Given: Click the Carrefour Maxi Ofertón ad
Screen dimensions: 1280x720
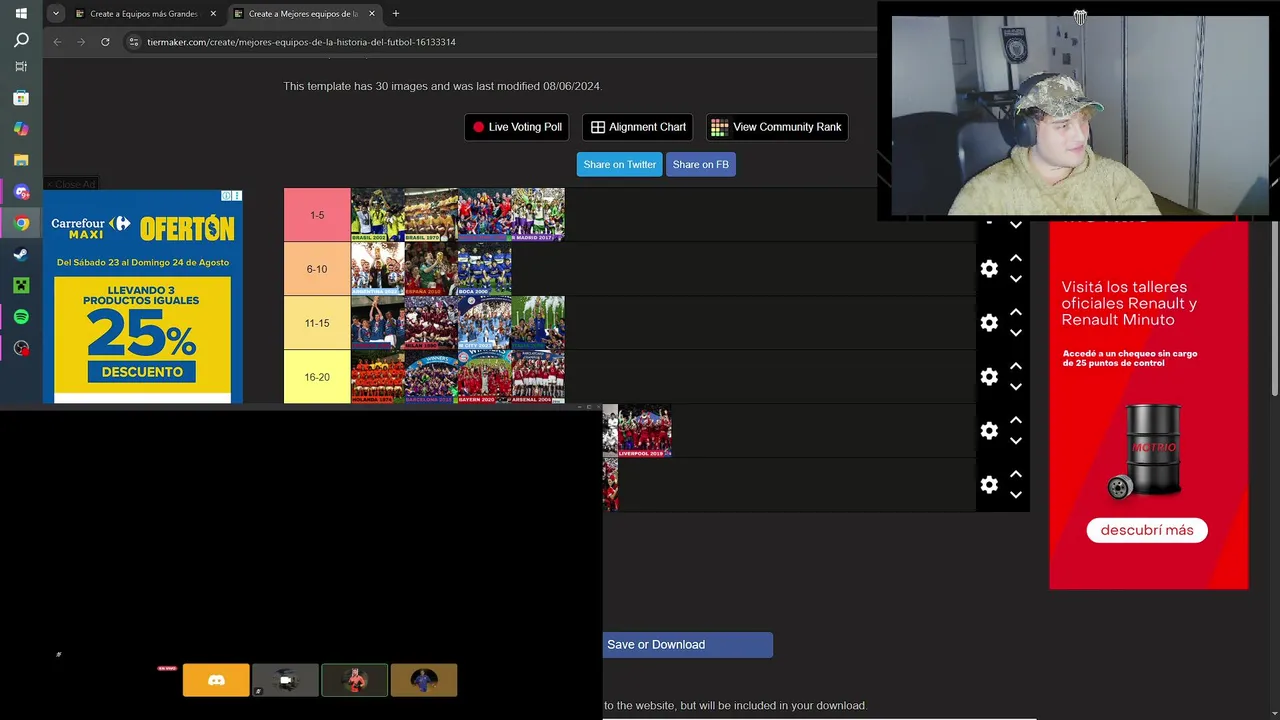Looking at the screenshot, I should [143, 296].
